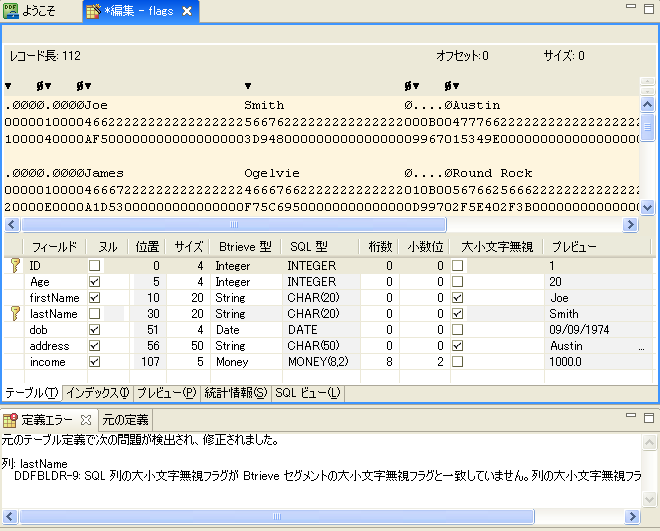Close the 編集 - flags editor tab
The height and width of the screenshot is (531, 660).
coord(185,12)
